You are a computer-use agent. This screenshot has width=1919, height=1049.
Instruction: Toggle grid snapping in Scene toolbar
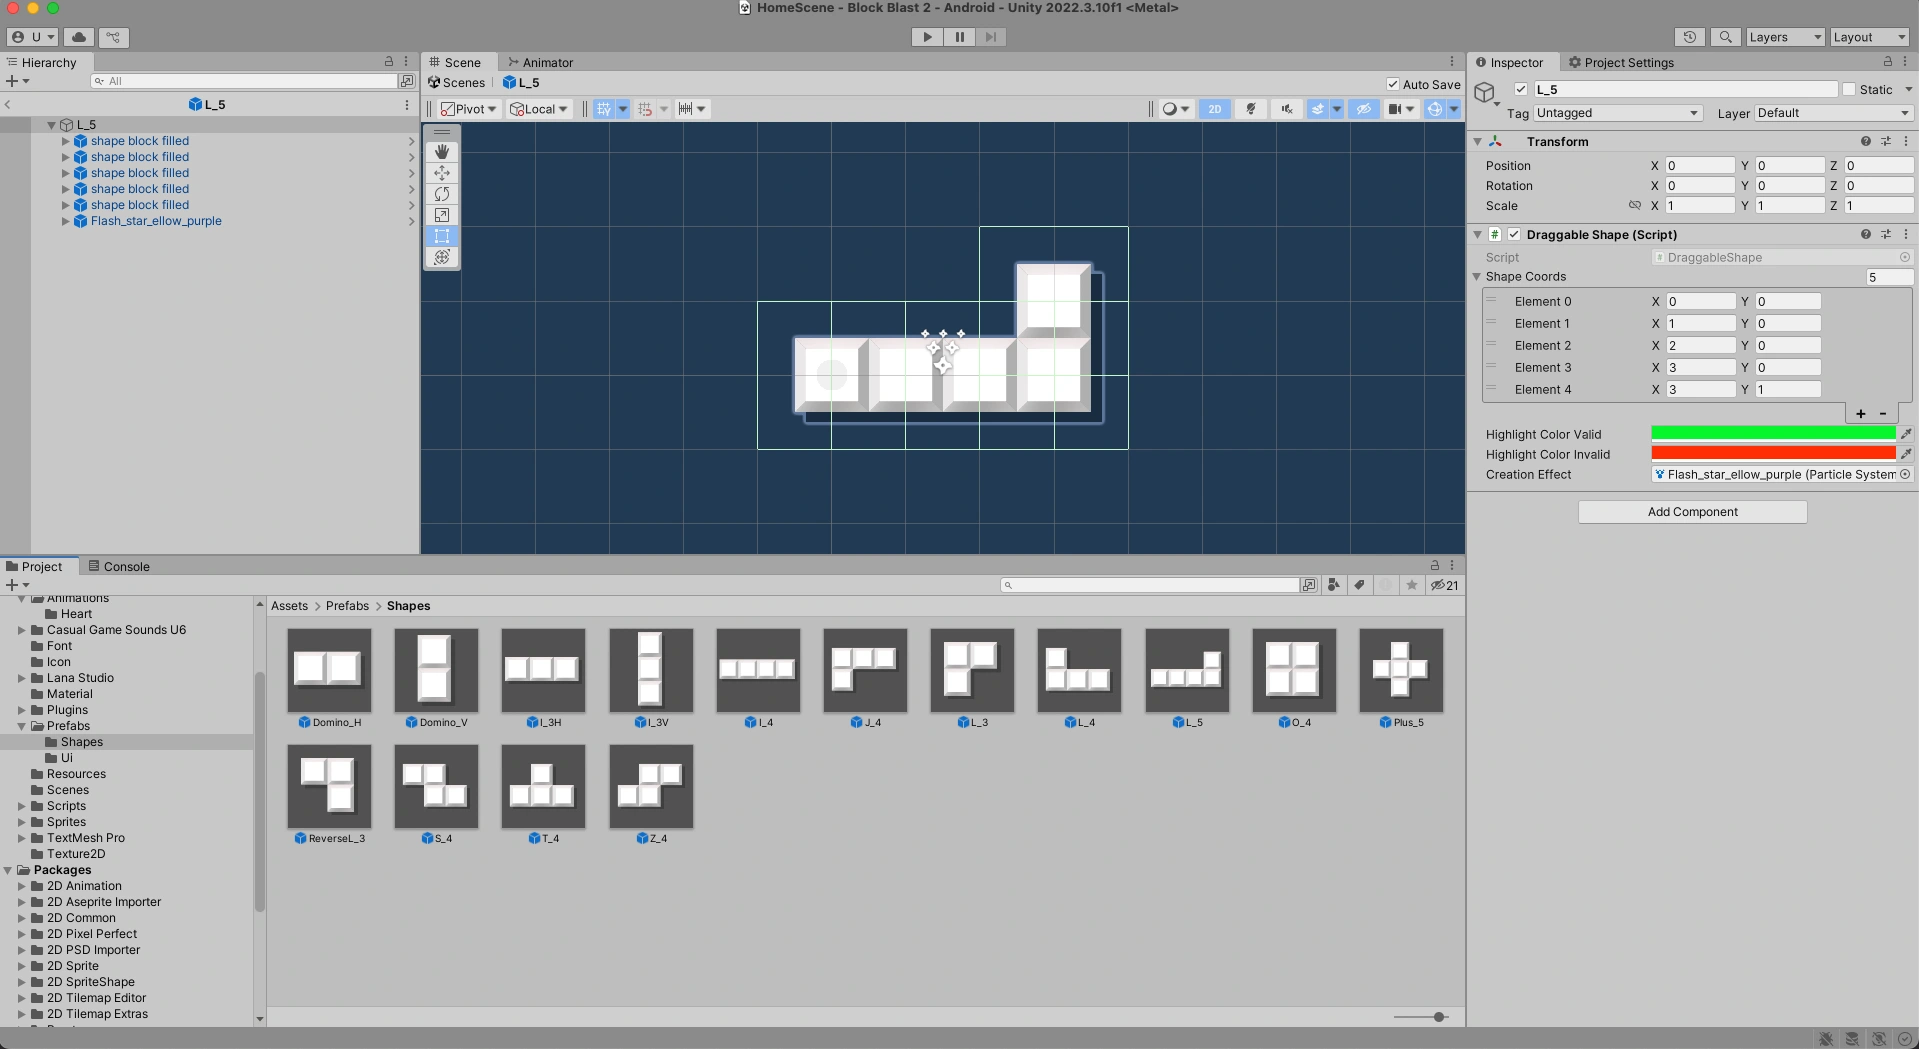604,109
